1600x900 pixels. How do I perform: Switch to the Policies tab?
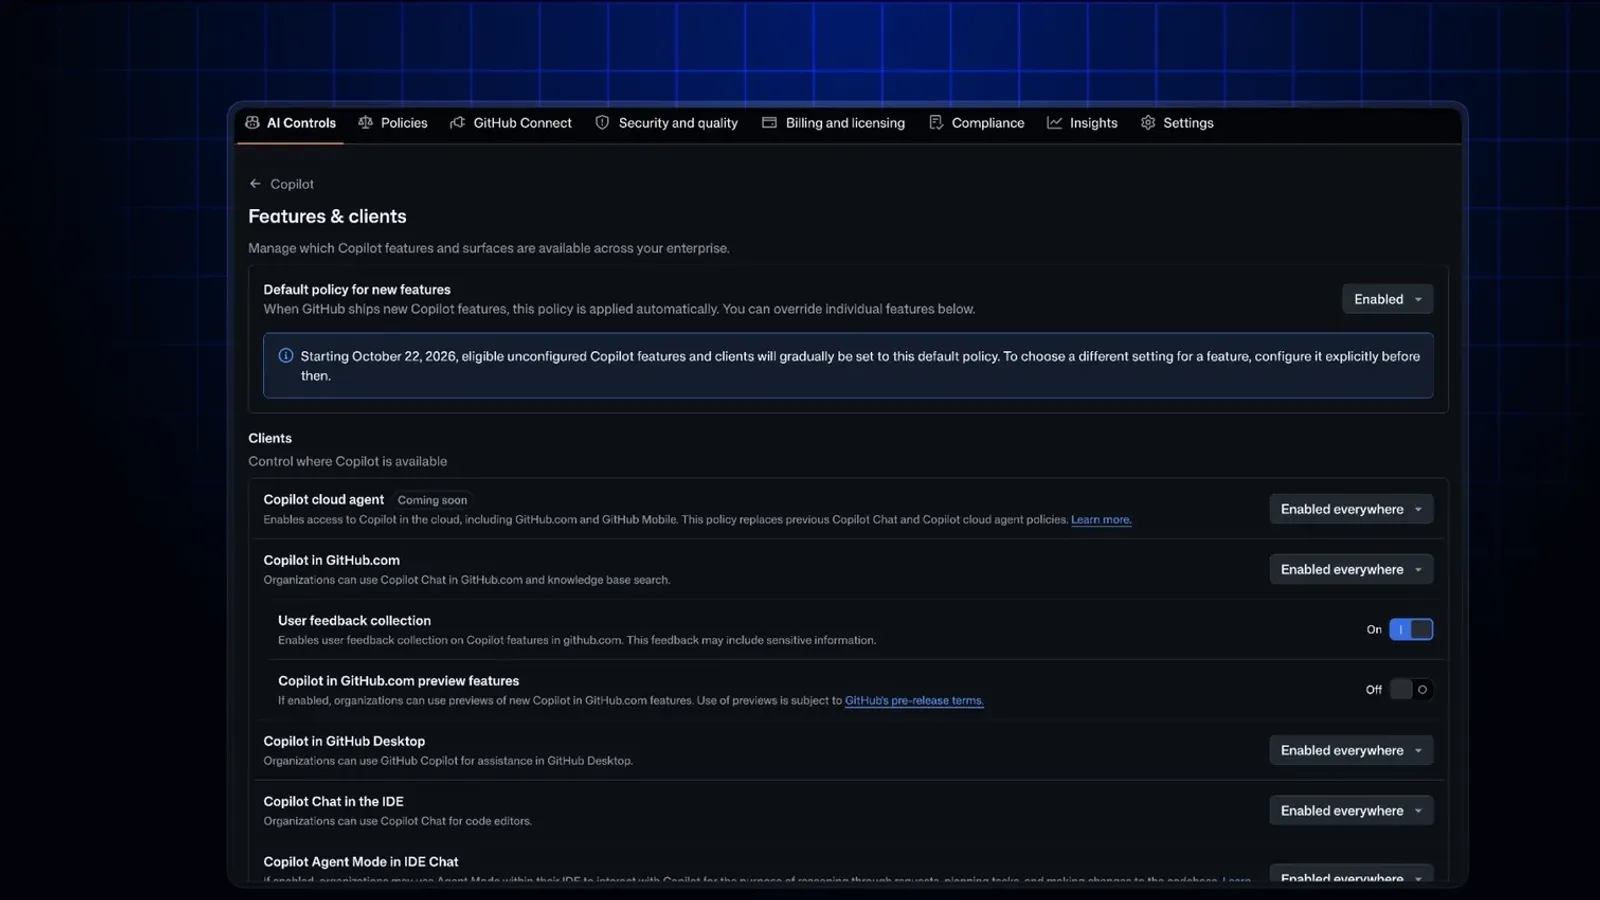[393, 123]
